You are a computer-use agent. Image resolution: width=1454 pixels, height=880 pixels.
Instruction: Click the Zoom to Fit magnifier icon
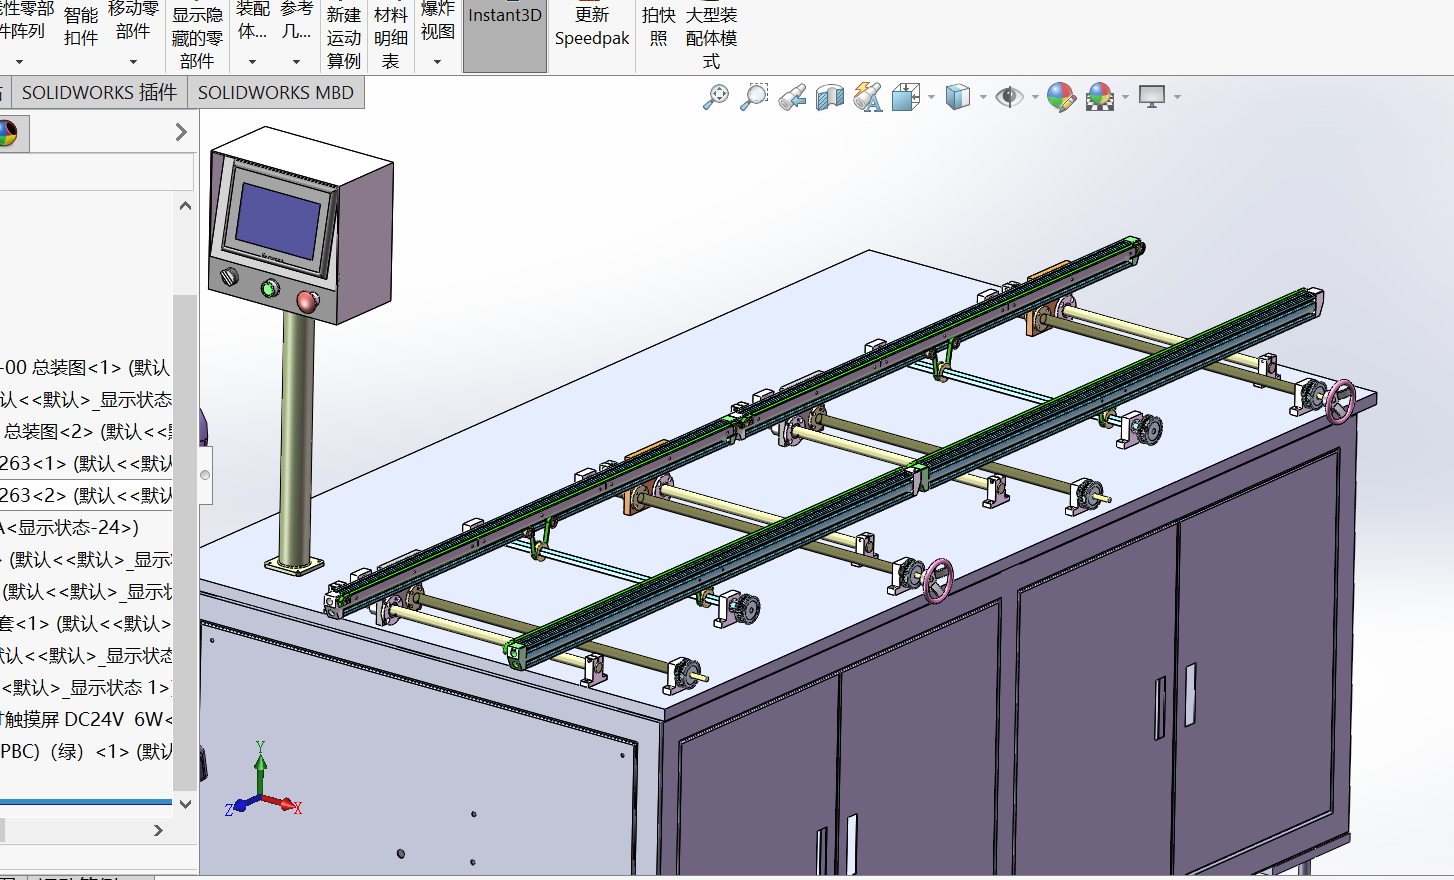(x=716, y=97)
